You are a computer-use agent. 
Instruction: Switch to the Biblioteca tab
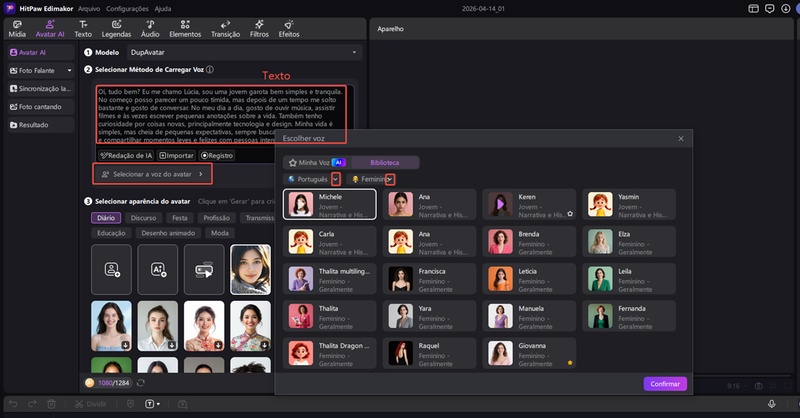click(x=385, y=162)
